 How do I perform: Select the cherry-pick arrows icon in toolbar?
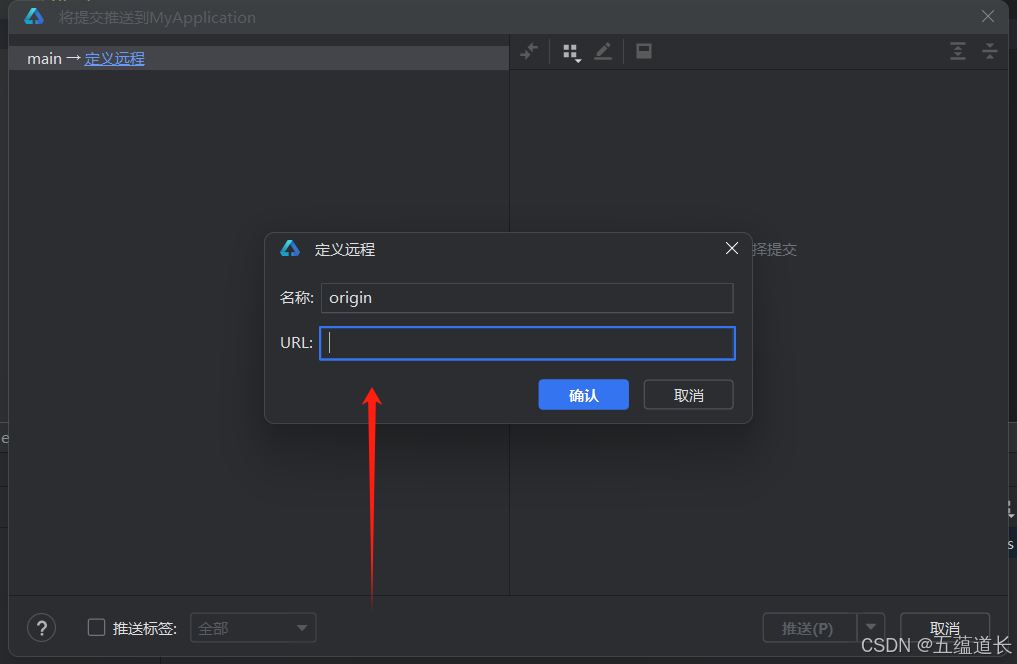529,51
